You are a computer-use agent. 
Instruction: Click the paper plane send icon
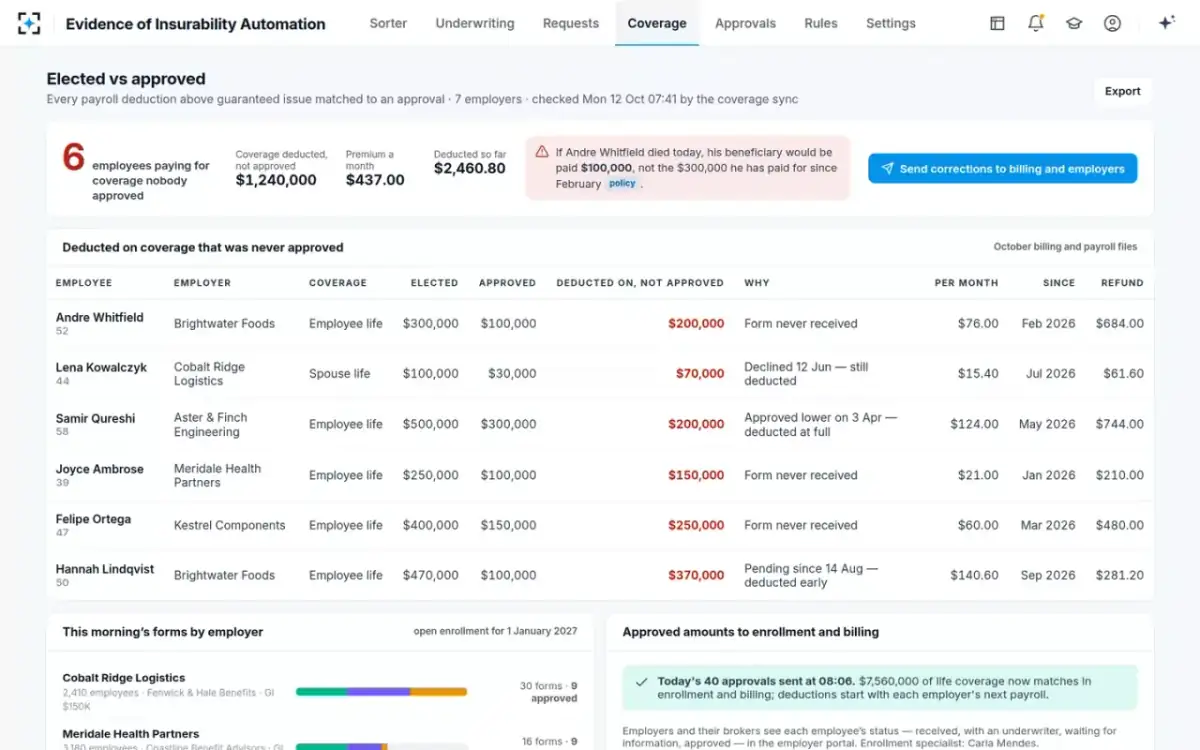(x=886, y=169)
